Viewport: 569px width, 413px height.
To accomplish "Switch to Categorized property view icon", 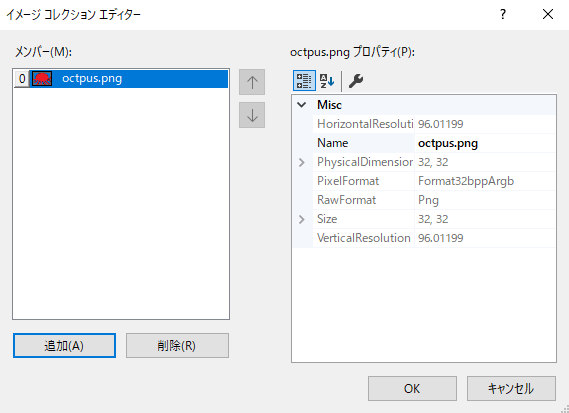I will [x=304, y=81].
